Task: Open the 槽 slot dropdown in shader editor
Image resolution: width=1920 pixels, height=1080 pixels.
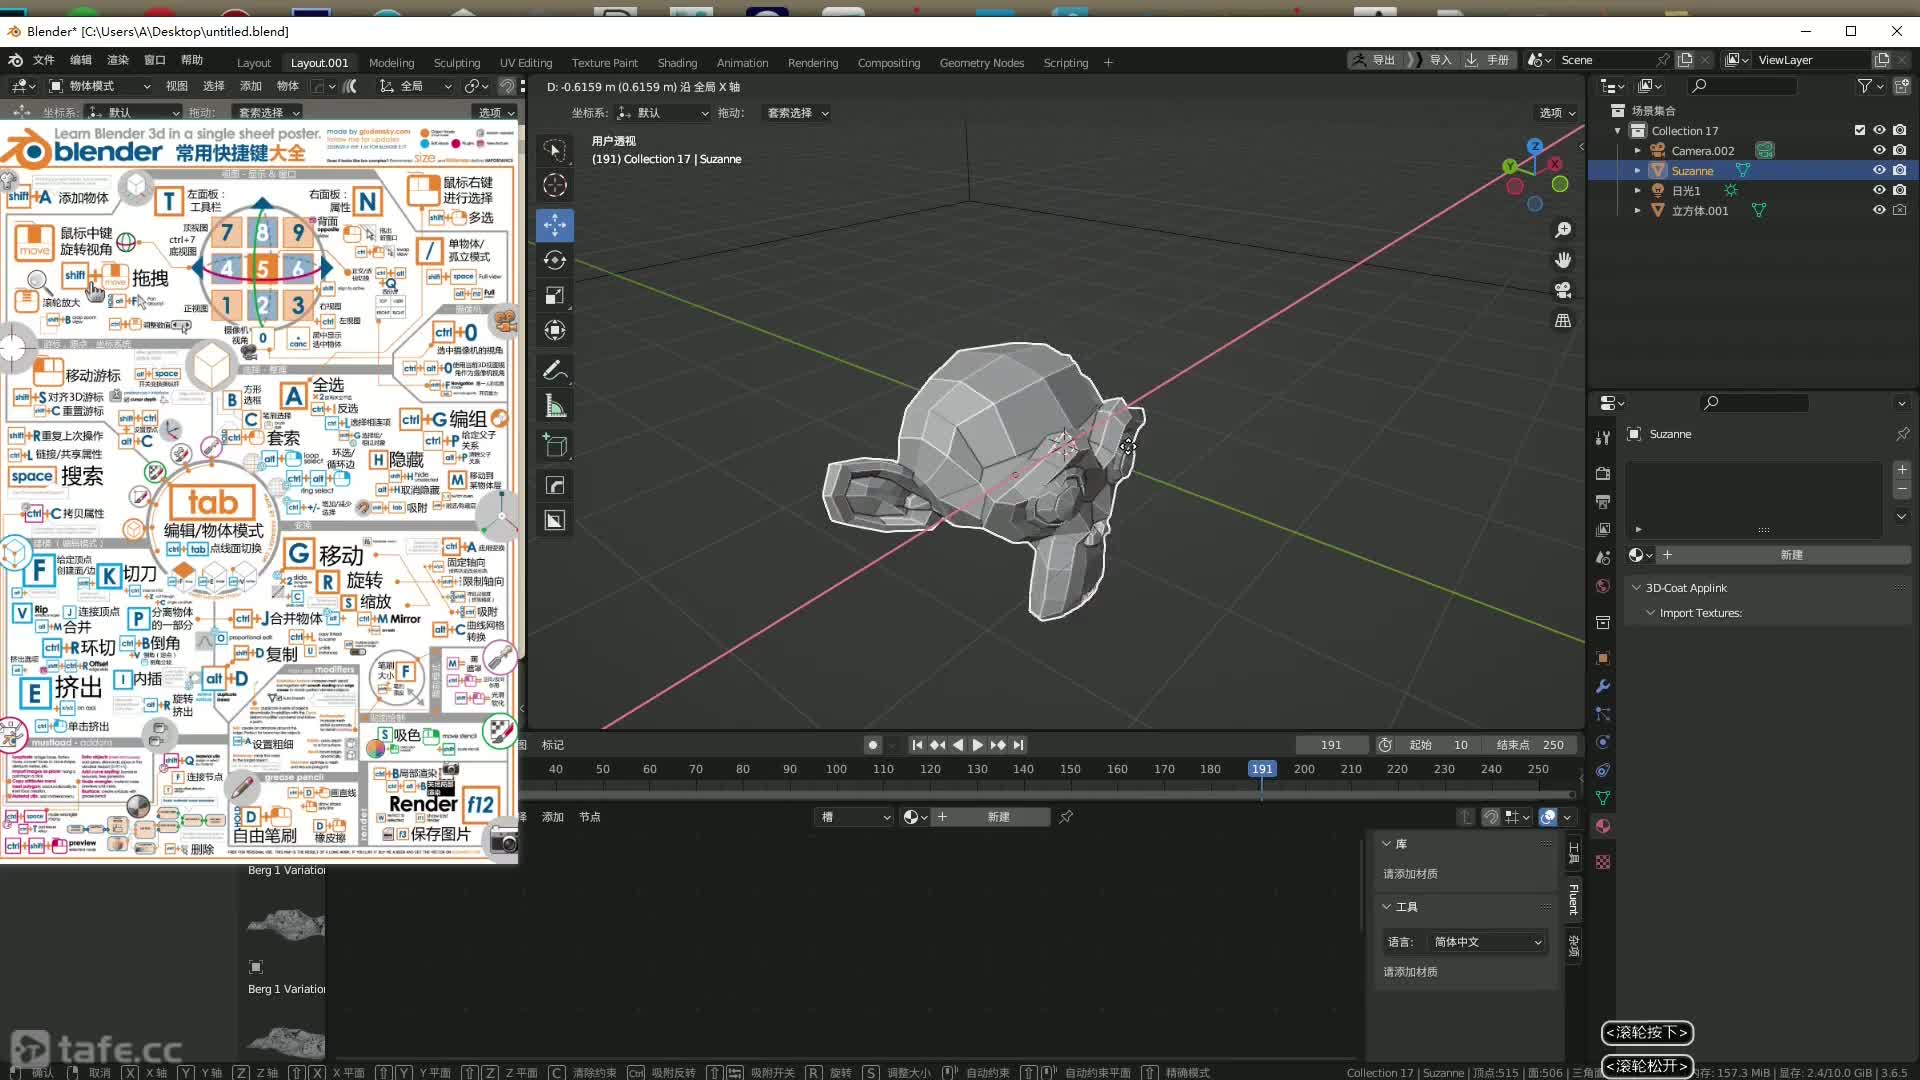Action: (x=855, y=817)
